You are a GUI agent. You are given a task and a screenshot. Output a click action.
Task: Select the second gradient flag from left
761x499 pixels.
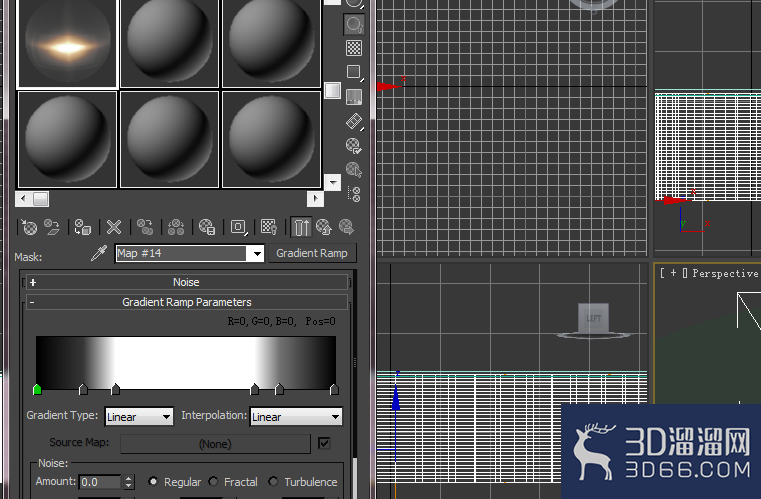83,389
